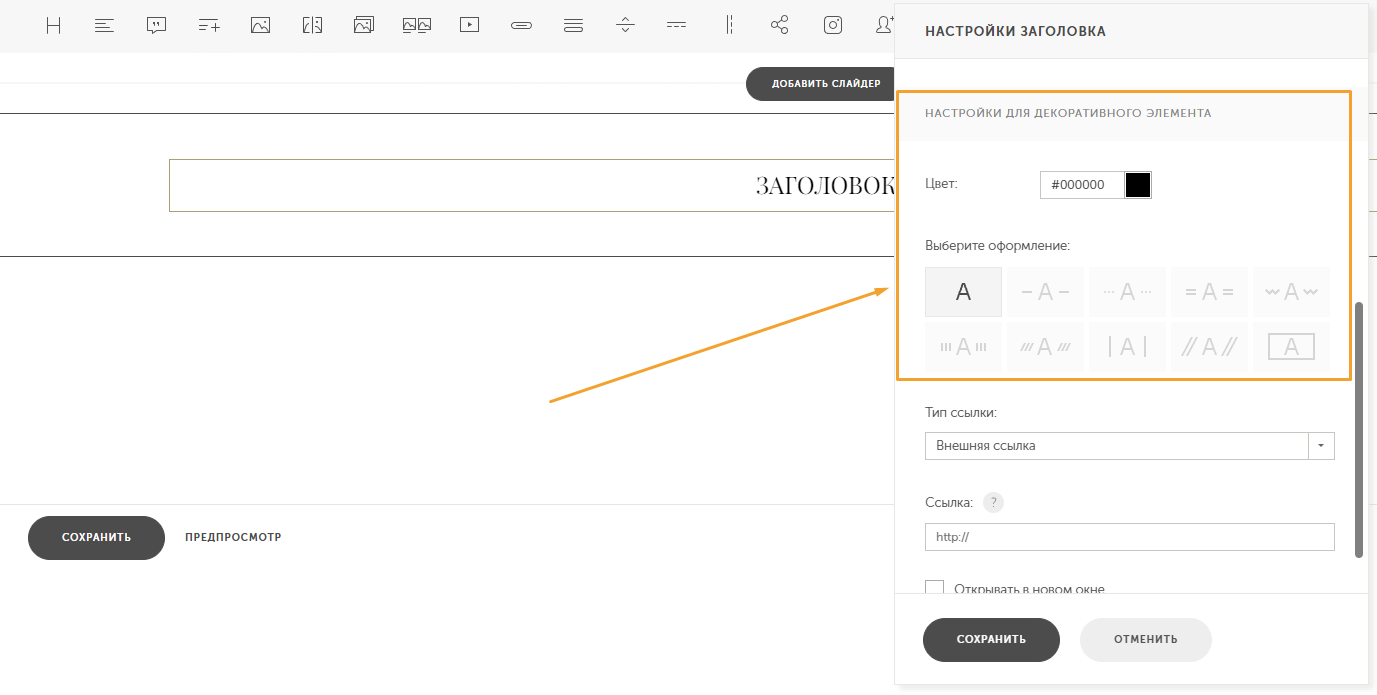
Task: Click the stacked bars form block icon
Action: [573, 26]
